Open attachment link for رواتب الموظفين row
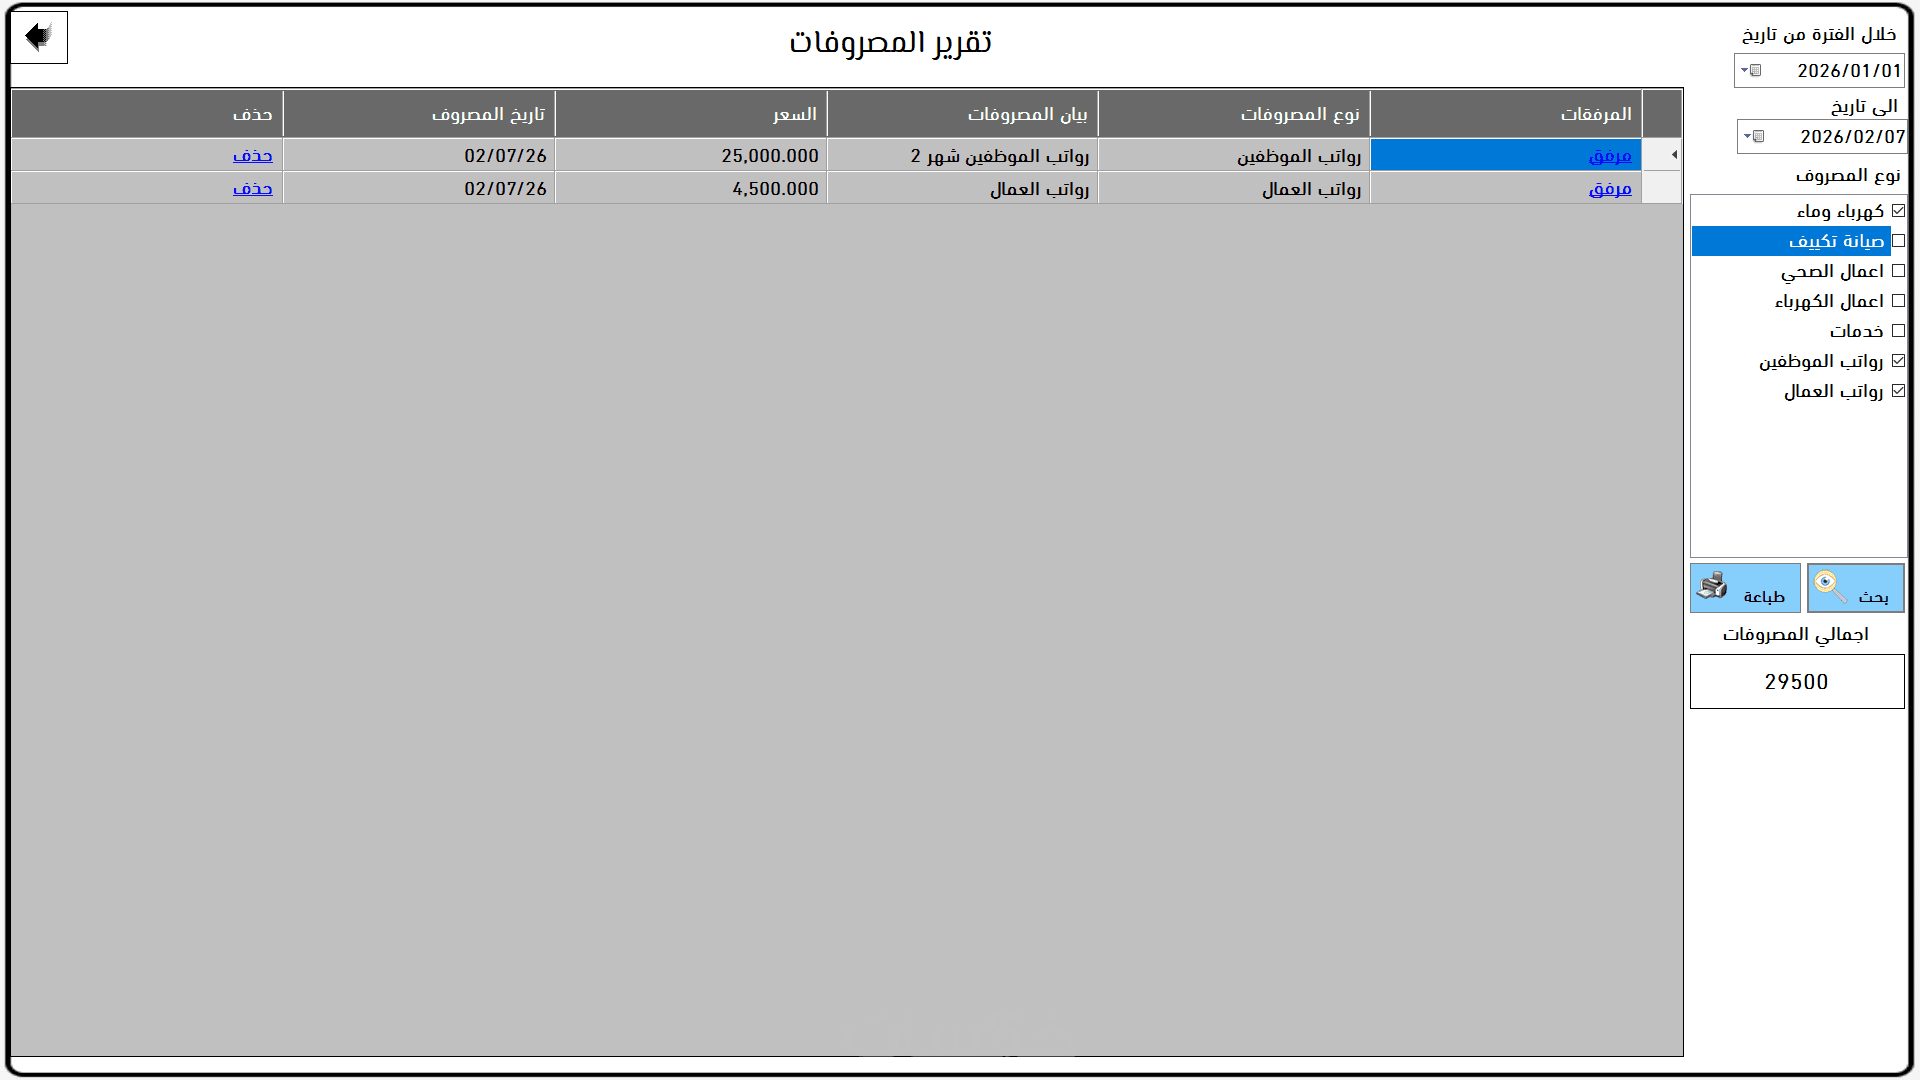 click(x=1609, y=156)
